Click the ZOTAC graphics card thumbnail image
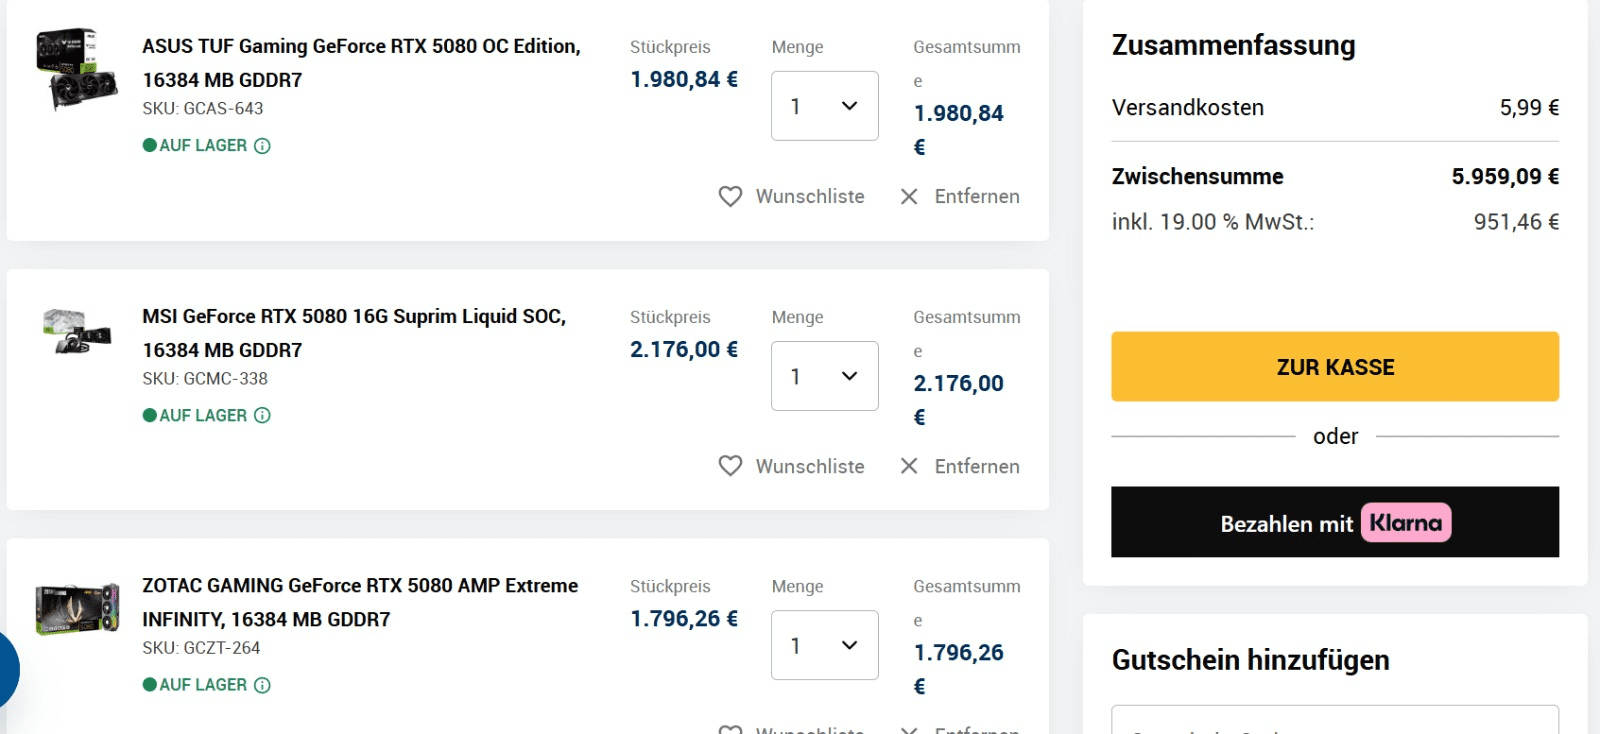Screen dimensions: 1600x734 tap(77, 608)
